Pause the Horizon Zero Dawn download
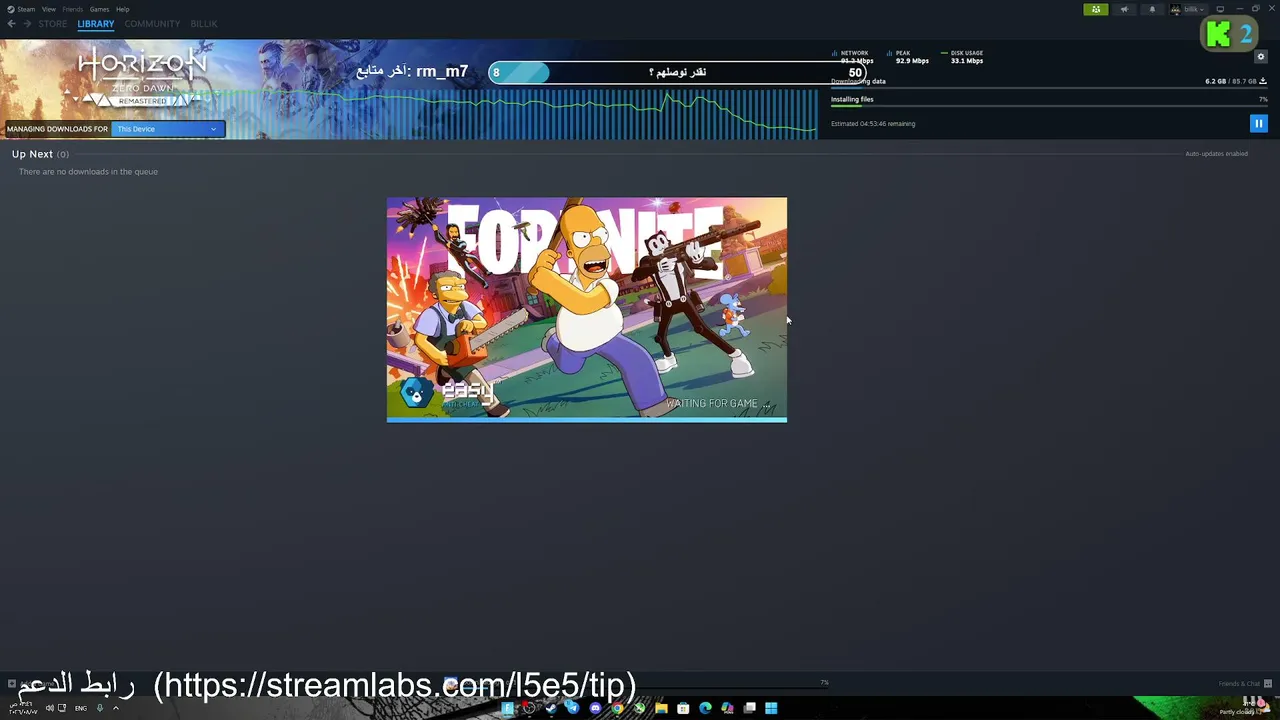The height and width of the screenshot is (720, 1280). [1258, 124]
